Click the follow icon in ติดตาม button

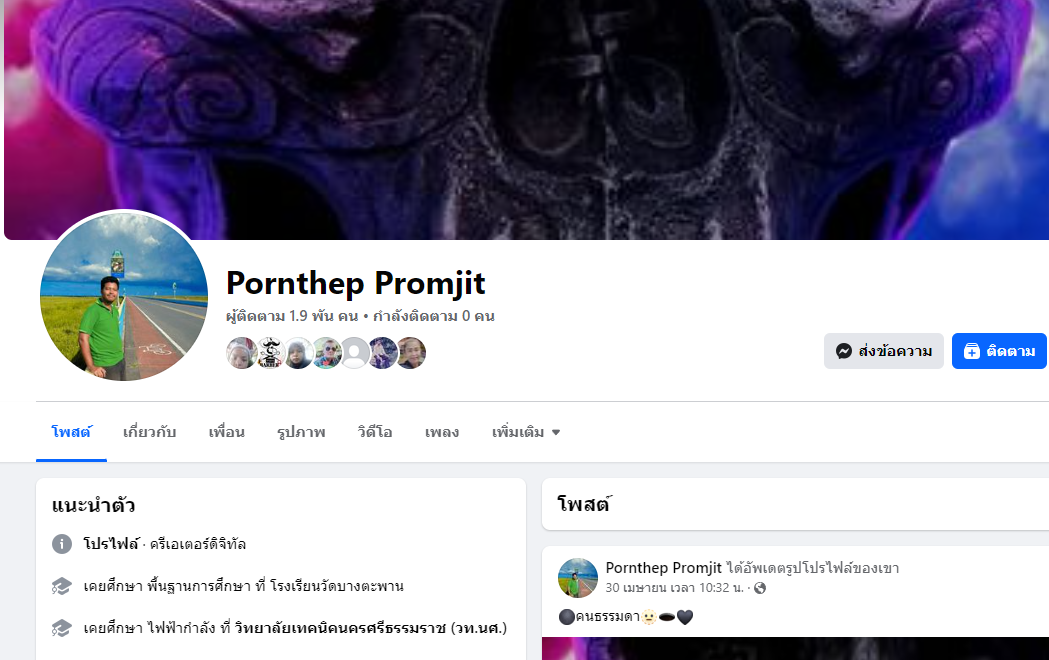tap(971, 351)
